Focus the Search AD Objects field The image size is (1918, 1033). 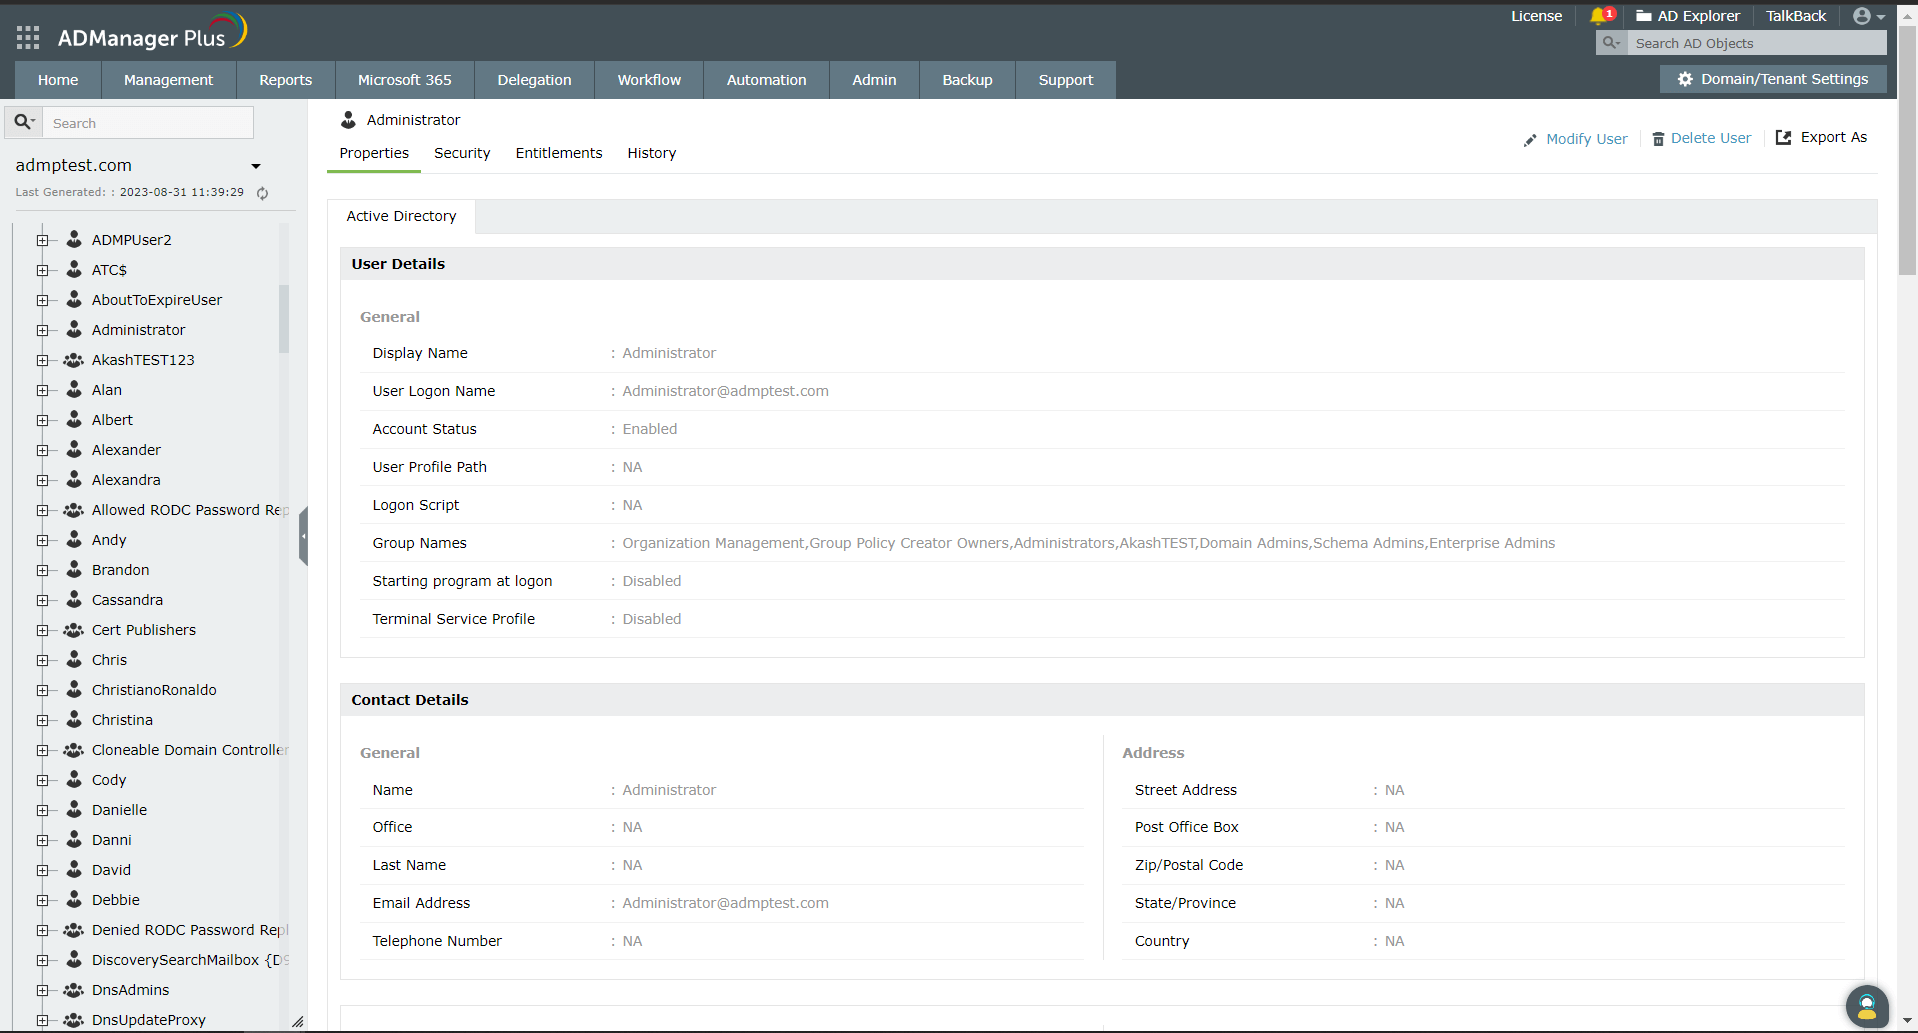coord(1756,43)
